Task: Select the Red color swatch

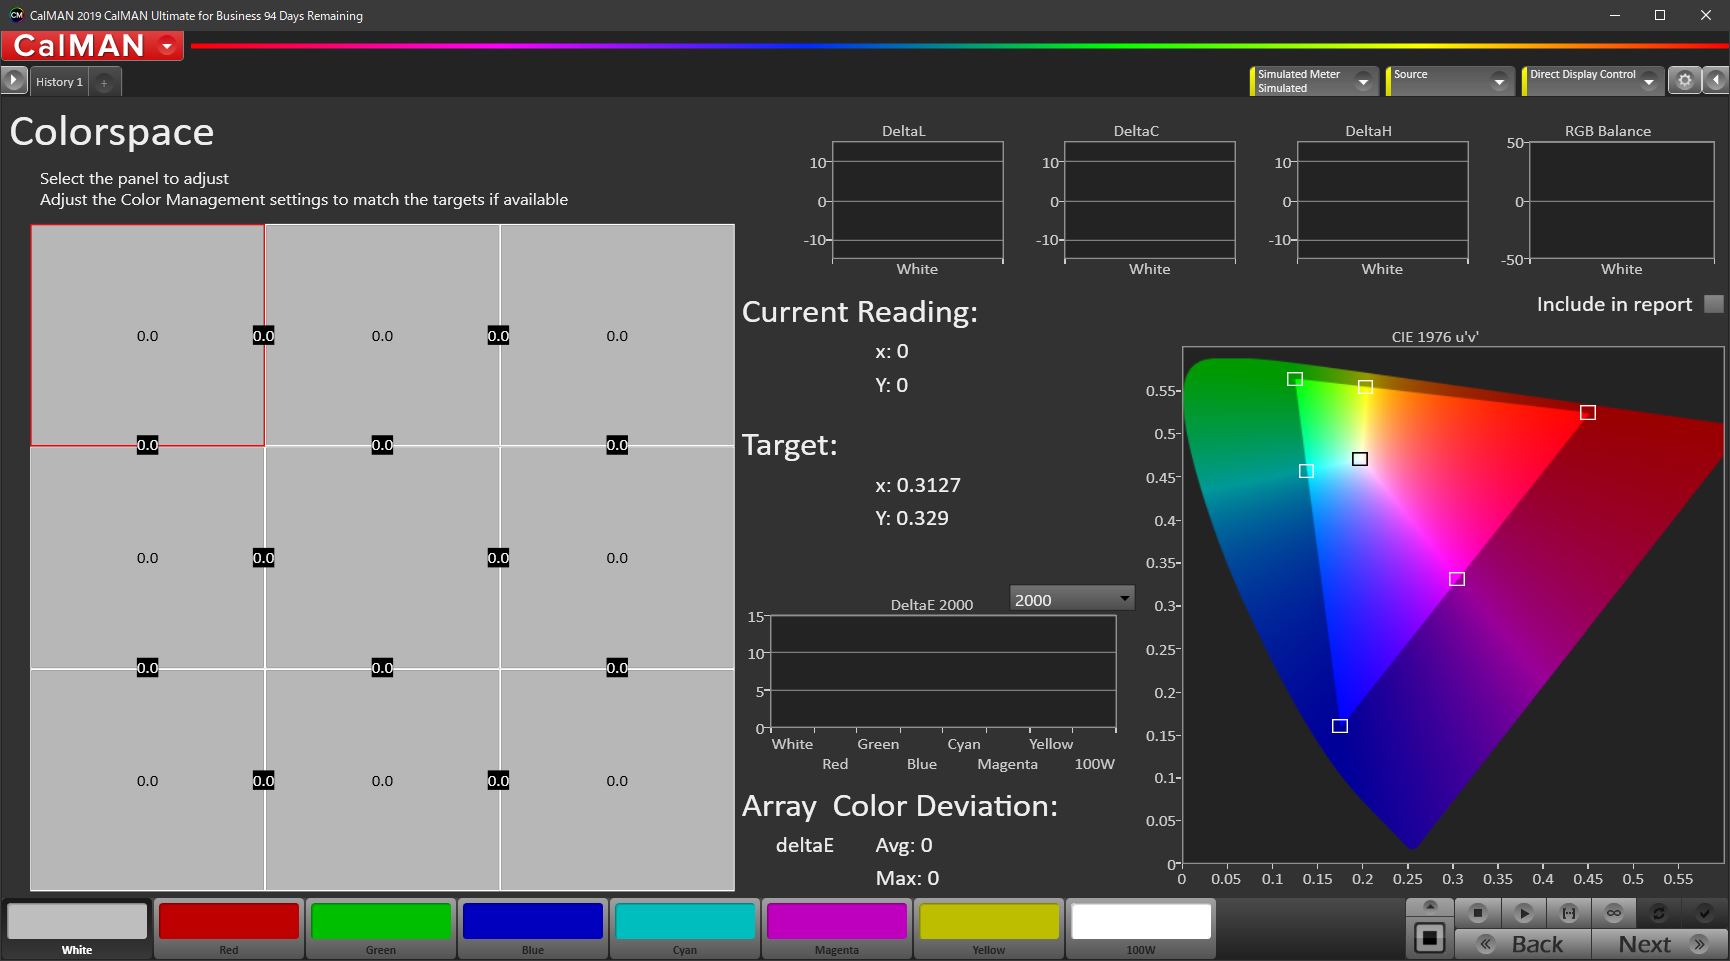Action: [229, 922]
